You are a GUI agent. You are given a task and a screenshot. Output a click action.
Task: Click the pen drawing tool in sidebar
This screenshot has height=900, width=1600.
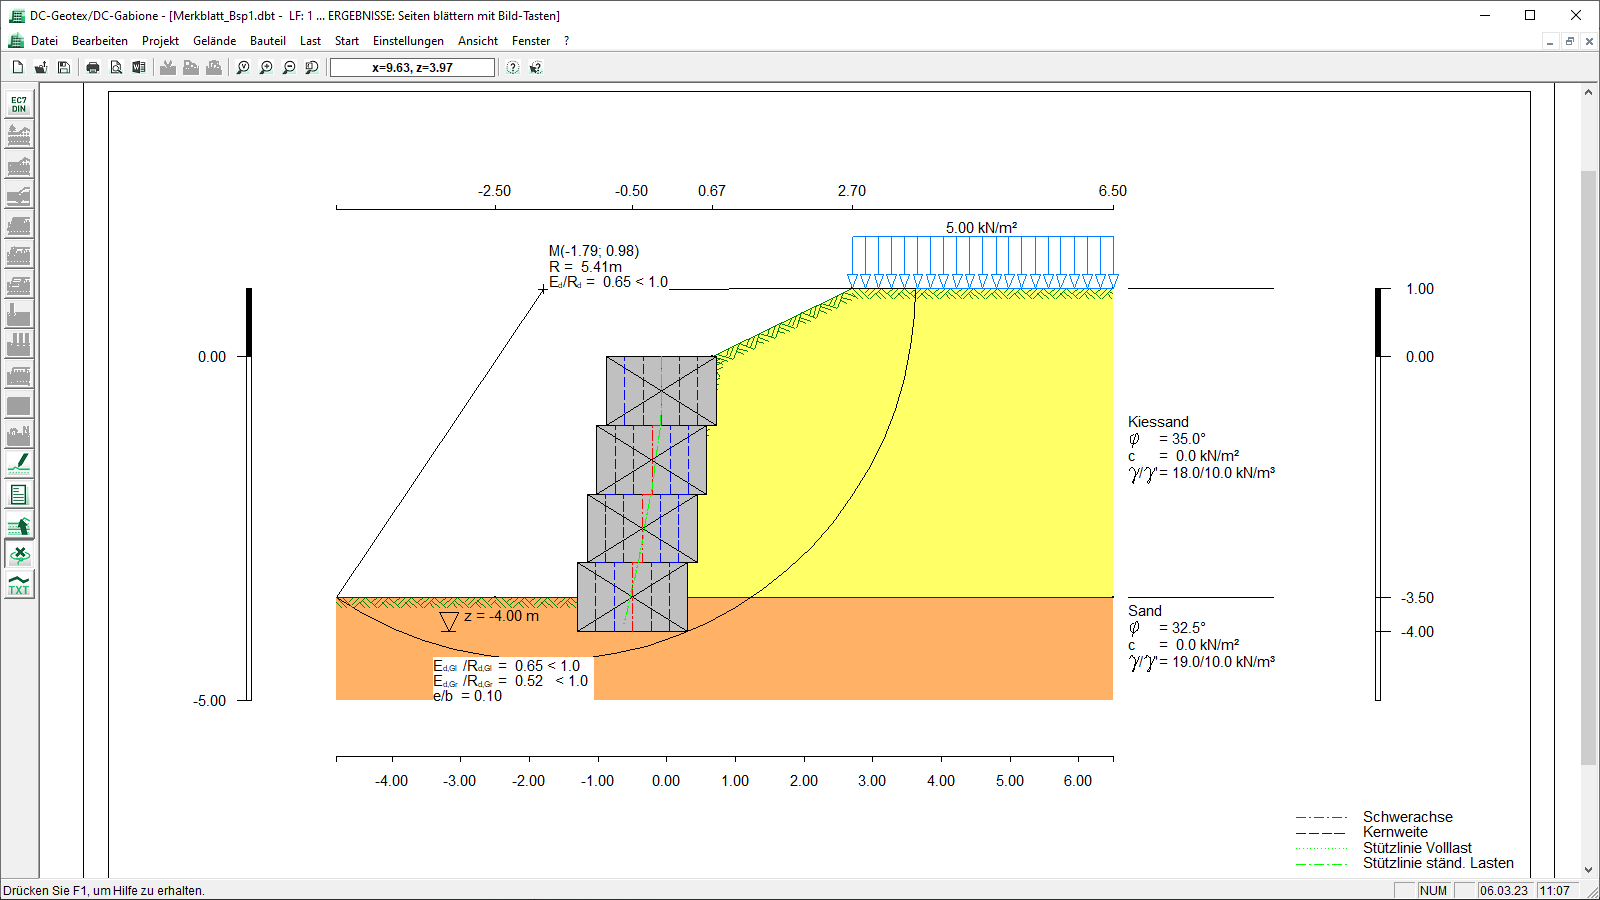point(19,464)
